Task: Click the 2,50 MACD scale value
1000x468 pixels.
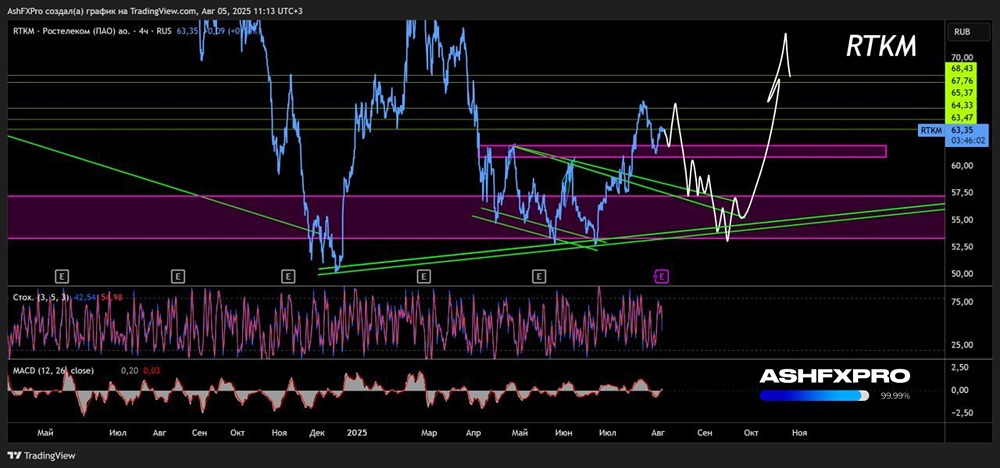Action: pos(961,367)
